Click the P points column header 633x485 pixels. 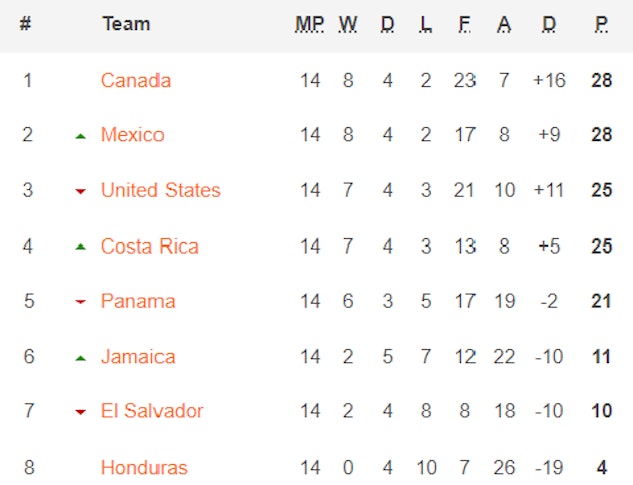tap(601, 24)
